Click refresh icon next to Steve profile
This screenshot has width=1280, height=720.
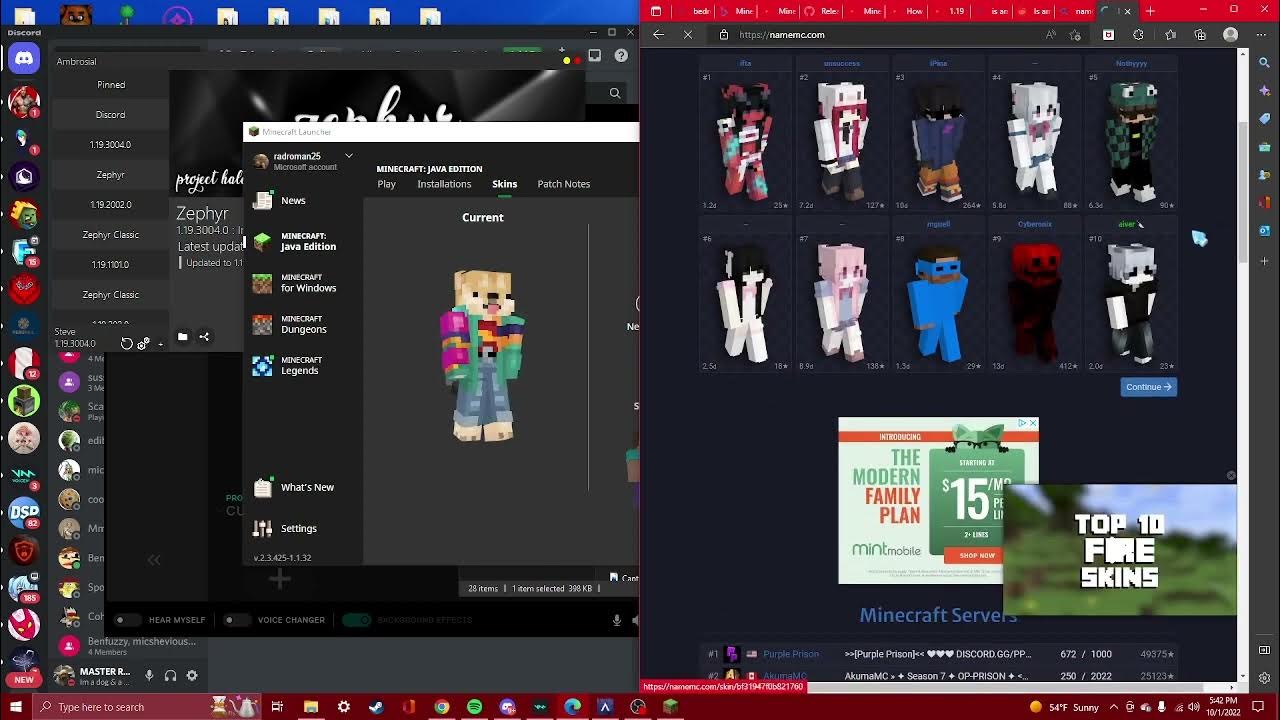[127, 343]
